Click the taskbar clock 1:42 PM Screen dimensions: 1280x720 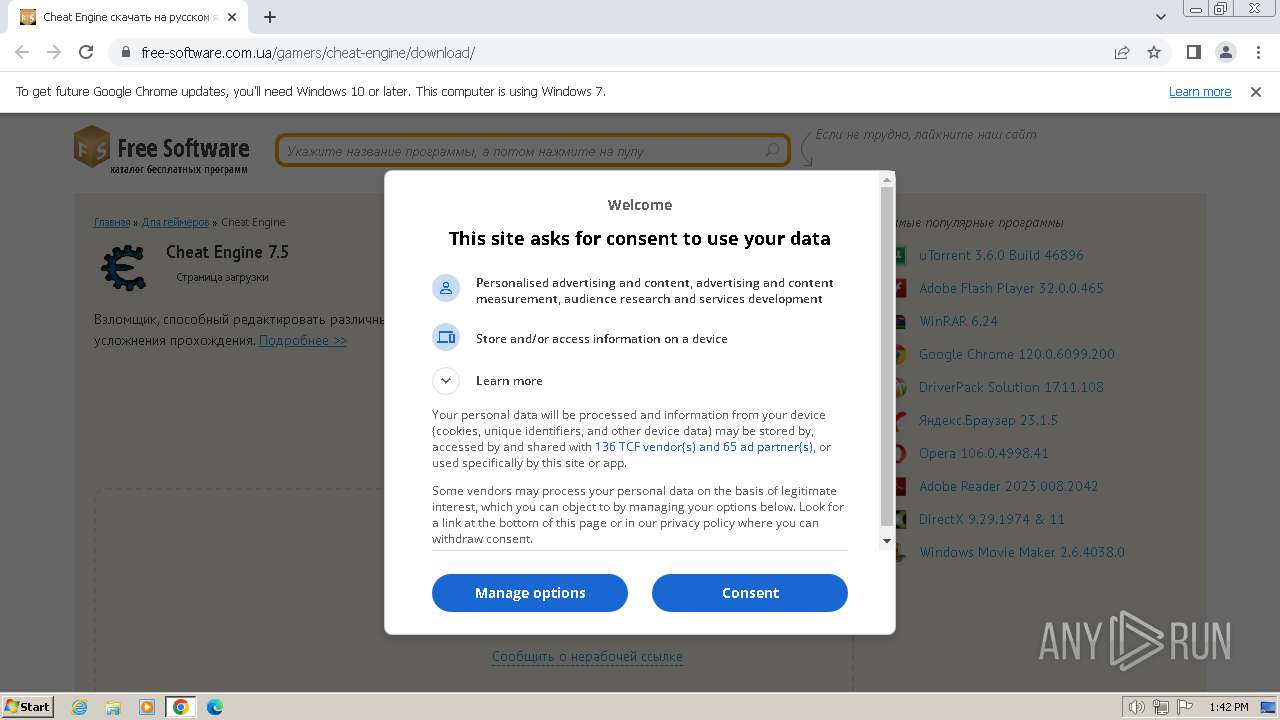(x=1228, y=707)
